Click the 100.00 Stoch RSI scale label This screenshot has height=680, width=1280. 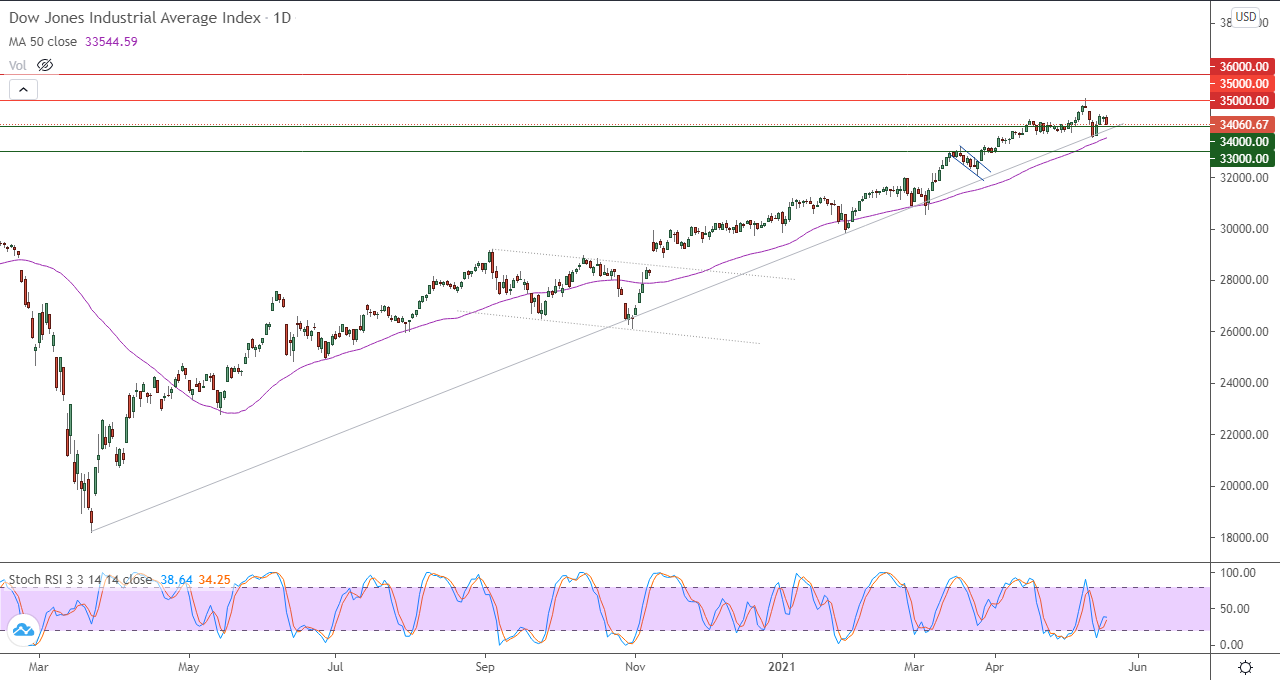tap(1238, 573)
